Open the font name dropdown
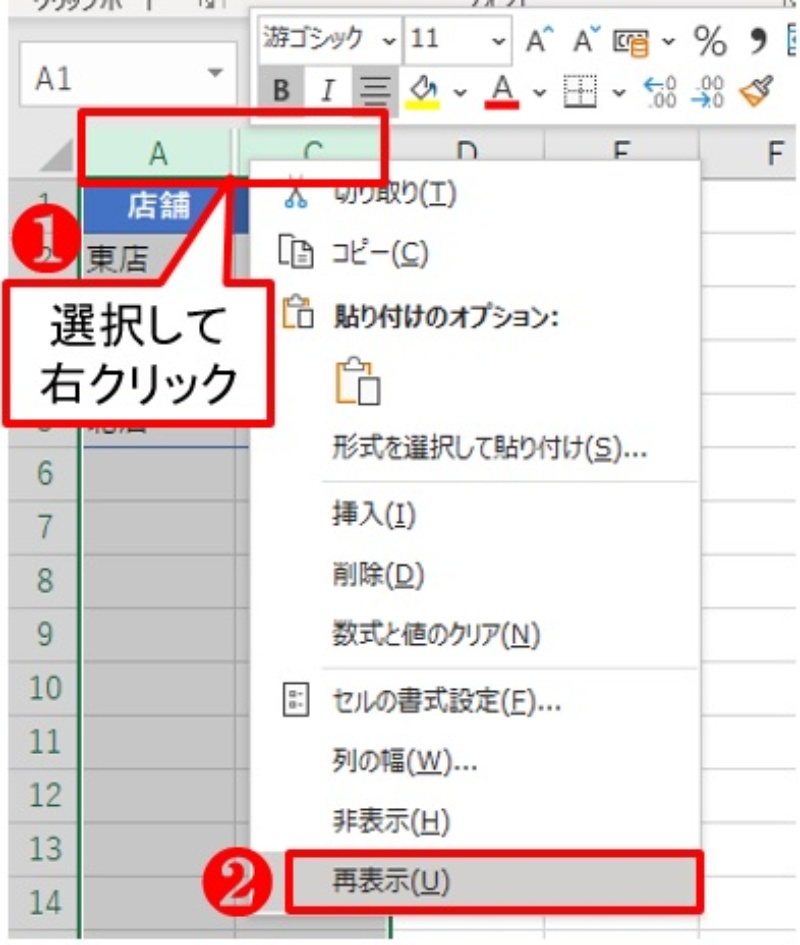 pos(388,41)
